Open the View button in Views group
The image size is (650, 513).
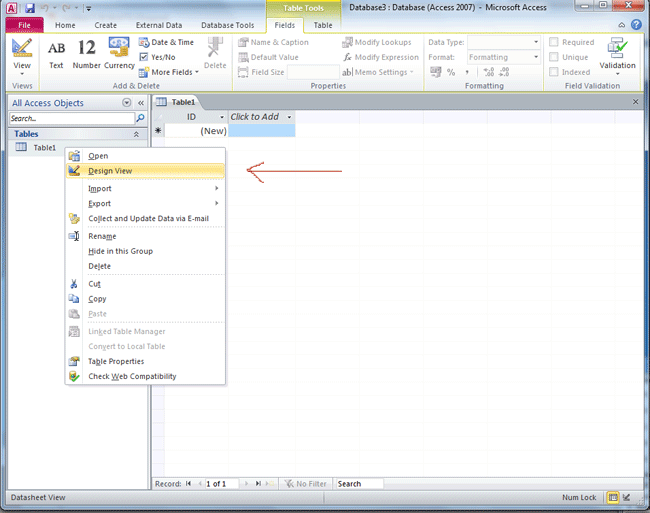tap(22, 57)
